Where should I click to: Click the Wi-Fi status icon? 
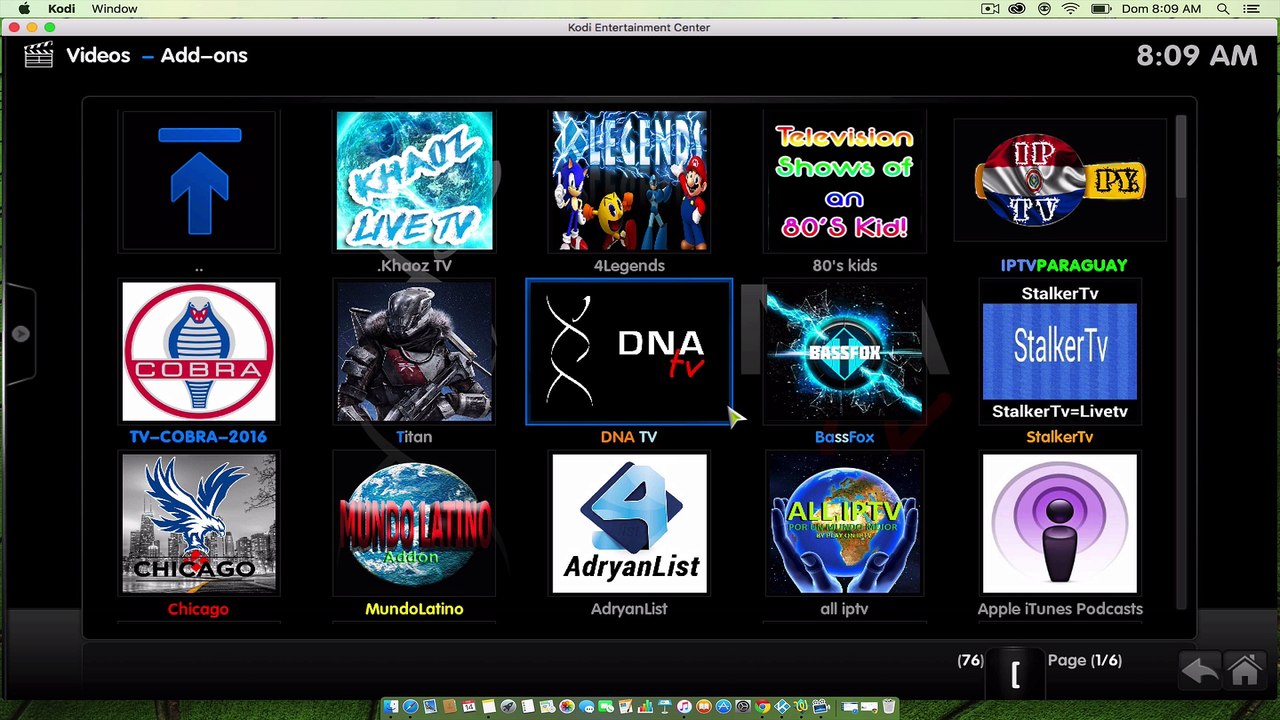1071,9
